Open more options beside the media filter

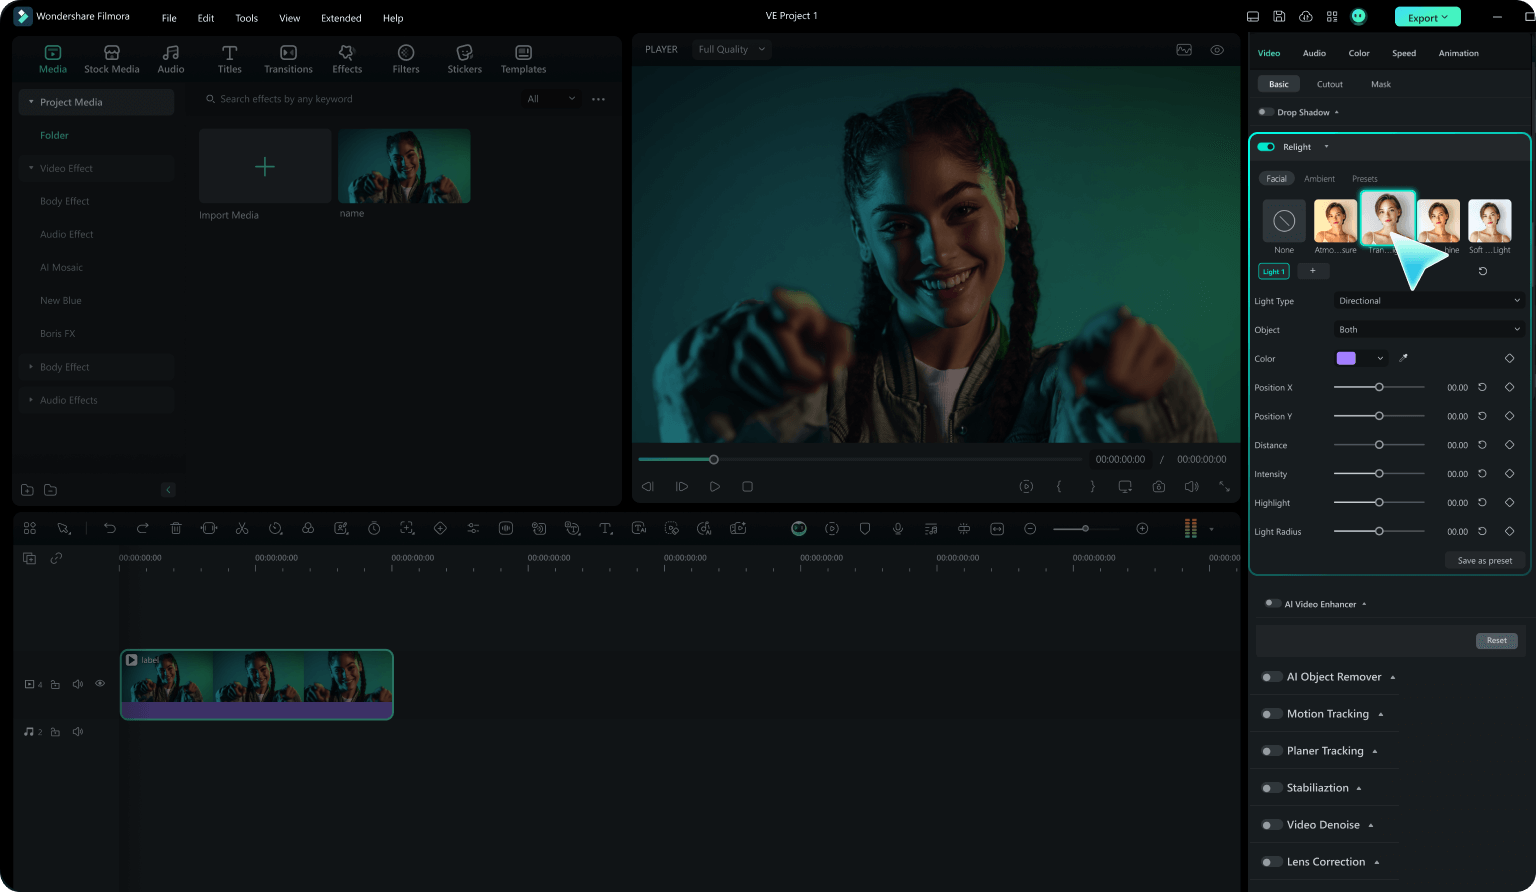[x=598, y=99]
